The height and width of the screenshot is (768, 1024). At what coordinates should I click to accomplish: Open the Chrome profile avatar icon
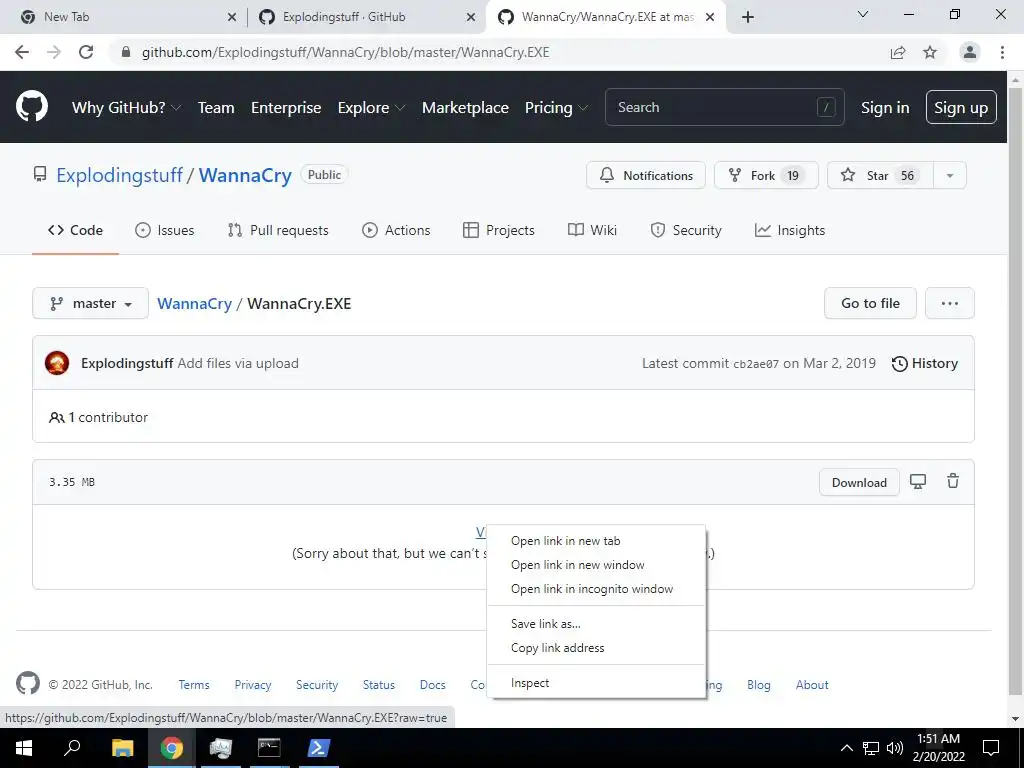[x=970, y=52]
